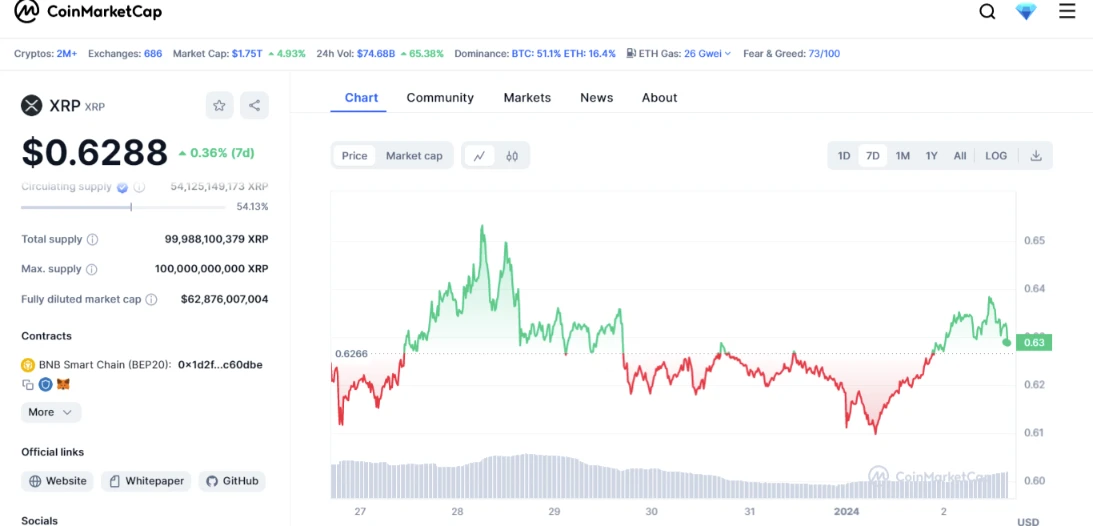Open the Whitepaper link

click(x=146, y=481)
